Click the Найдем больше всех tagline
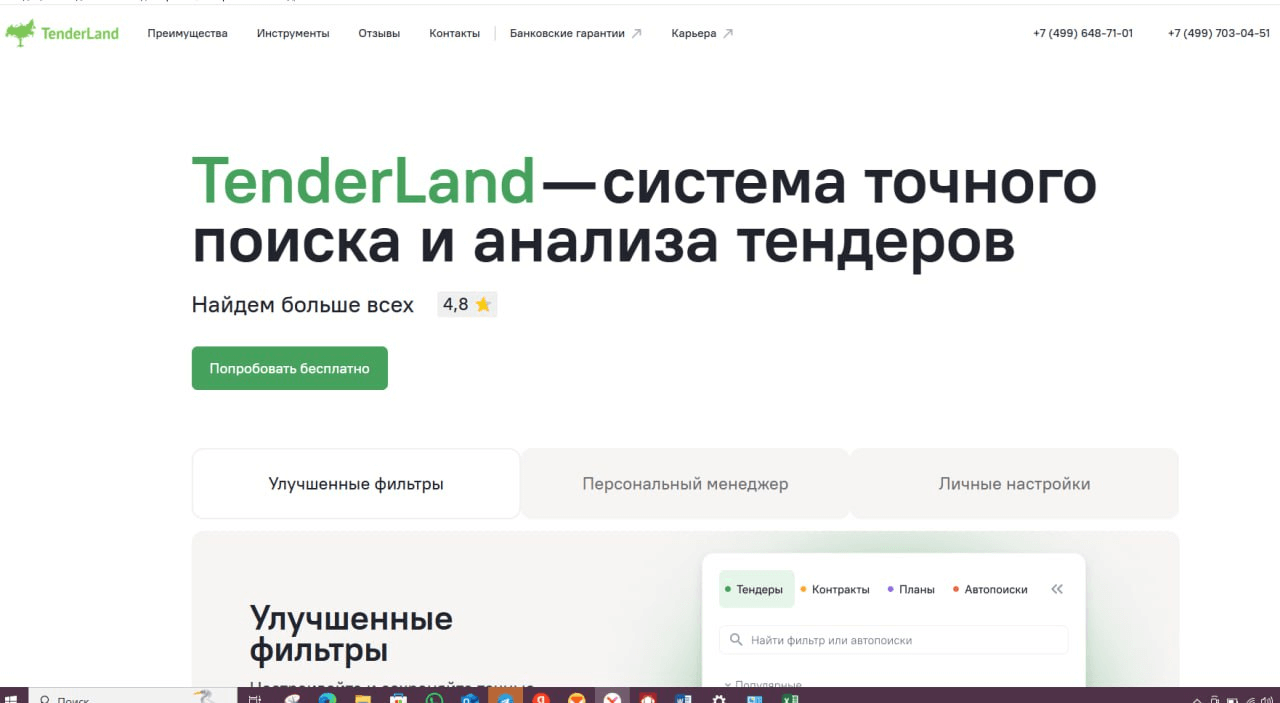 (303, 305)
